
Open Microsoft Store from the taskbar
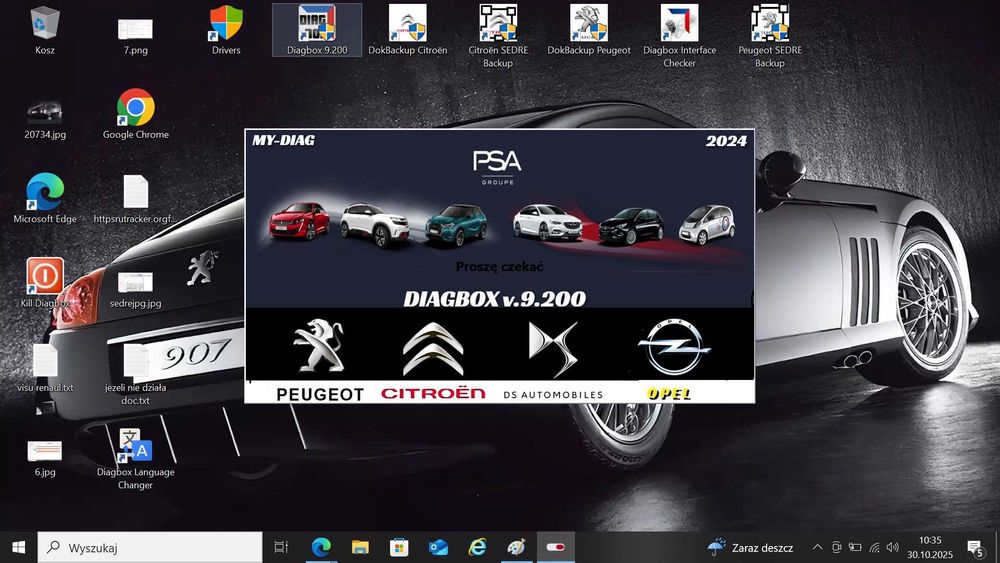click(399, 547)
